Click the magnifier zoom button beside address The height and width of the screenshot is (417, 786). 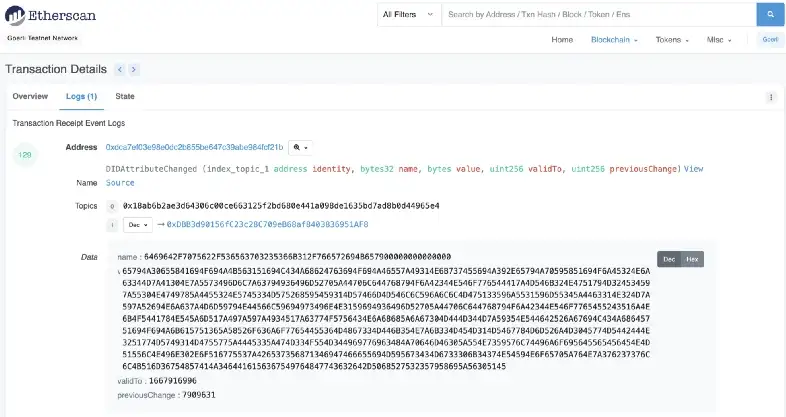[301, 147]
